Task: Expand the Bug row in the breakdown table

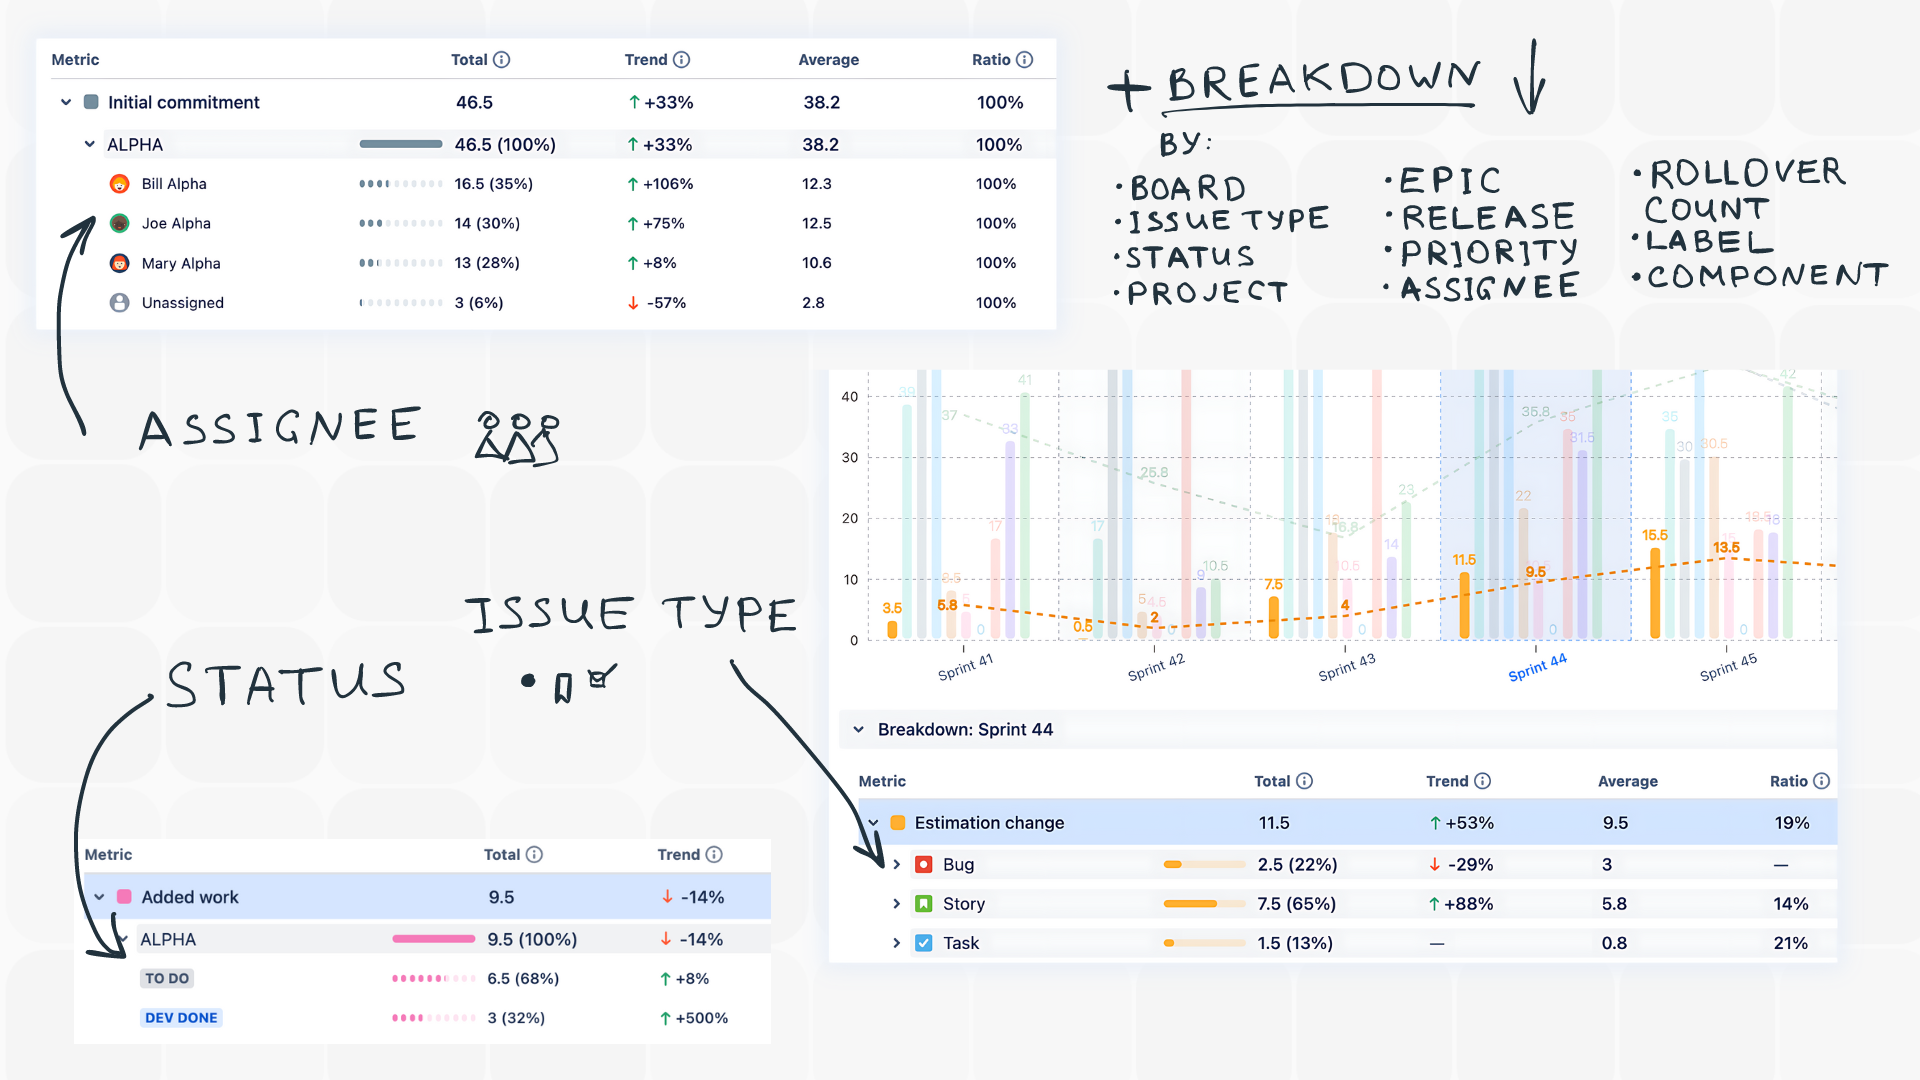Action: [x=896, y=864]
